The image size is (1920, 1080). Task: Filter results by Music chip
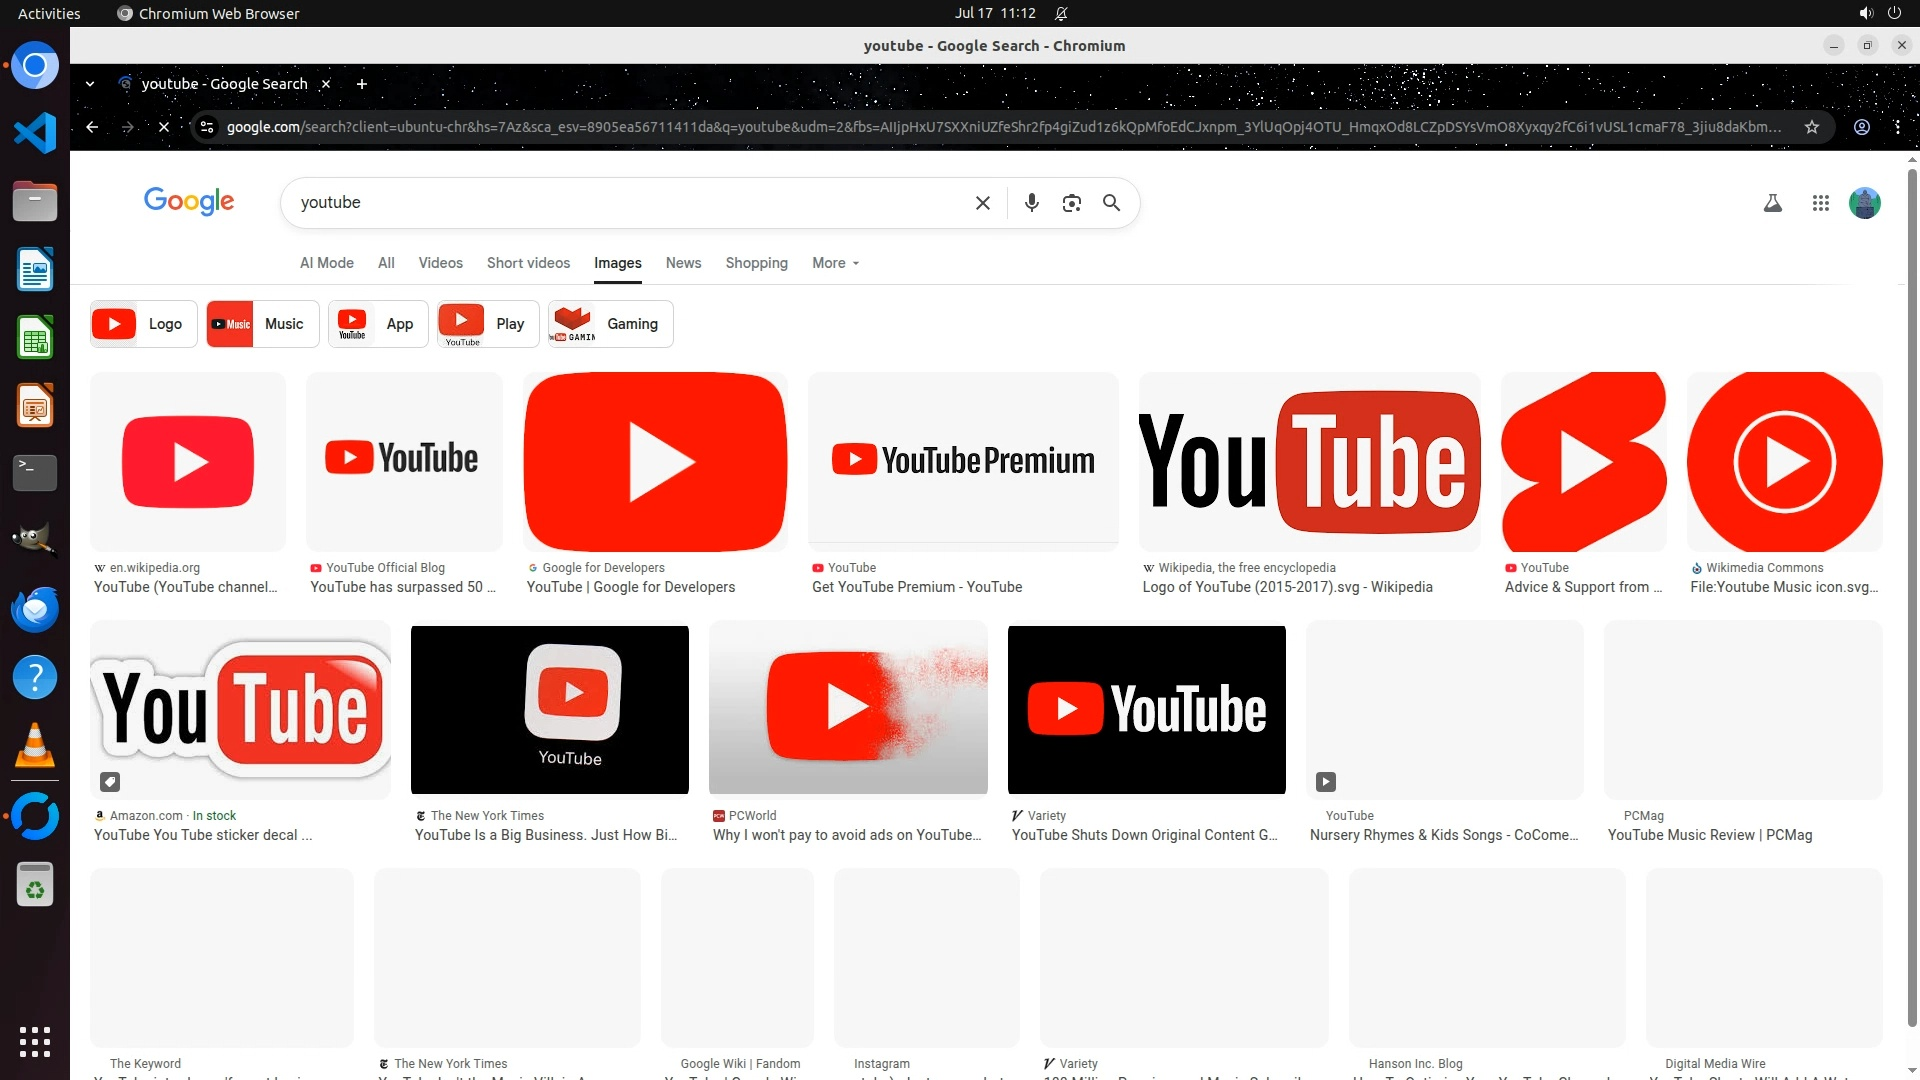[x=262, y=324]
